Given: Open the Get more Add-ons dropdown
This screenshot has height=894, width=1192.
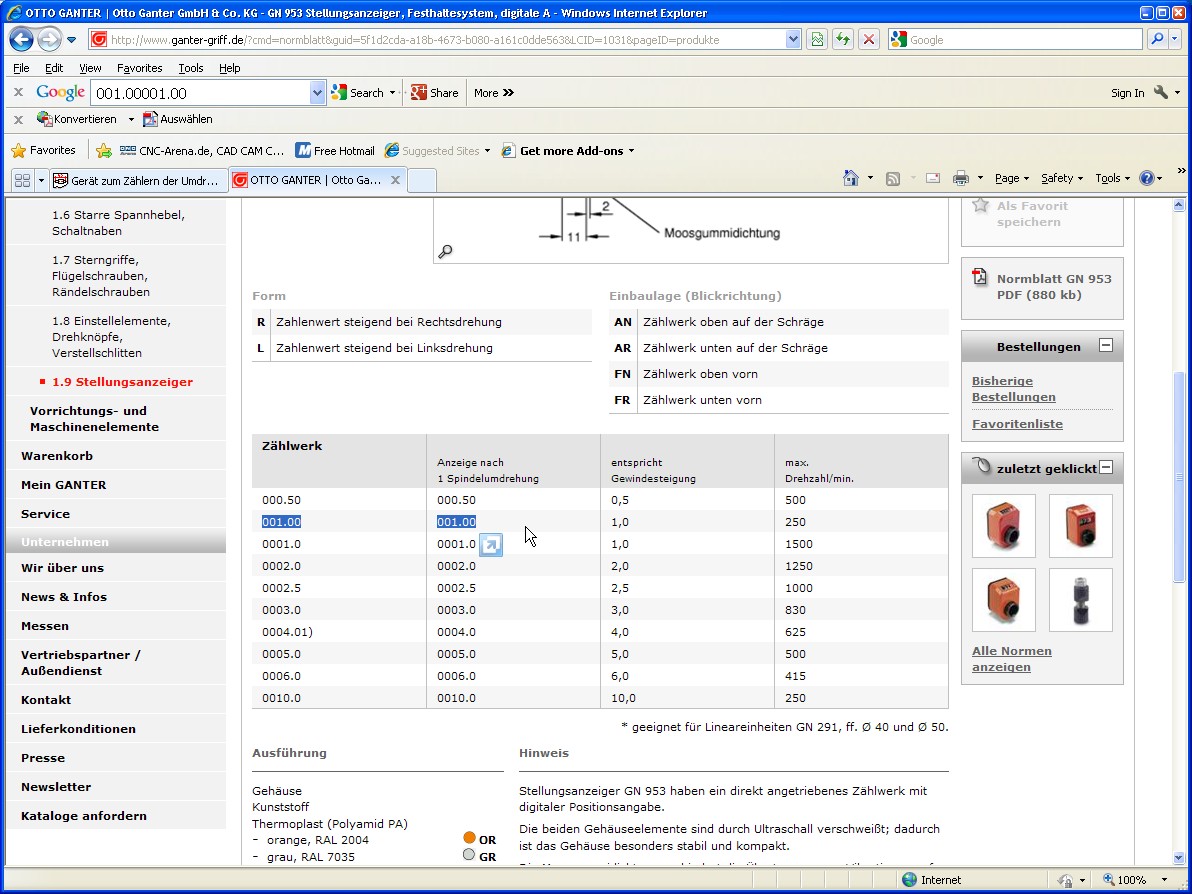Looking at the screenshot, I should click(x=568, y=151).
